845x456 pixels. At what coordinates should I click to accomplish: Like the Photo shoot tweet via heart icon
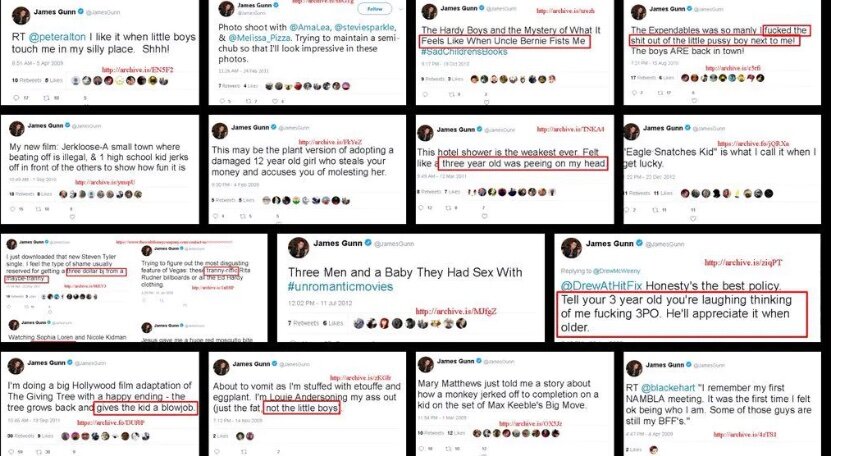coord(274,101)
